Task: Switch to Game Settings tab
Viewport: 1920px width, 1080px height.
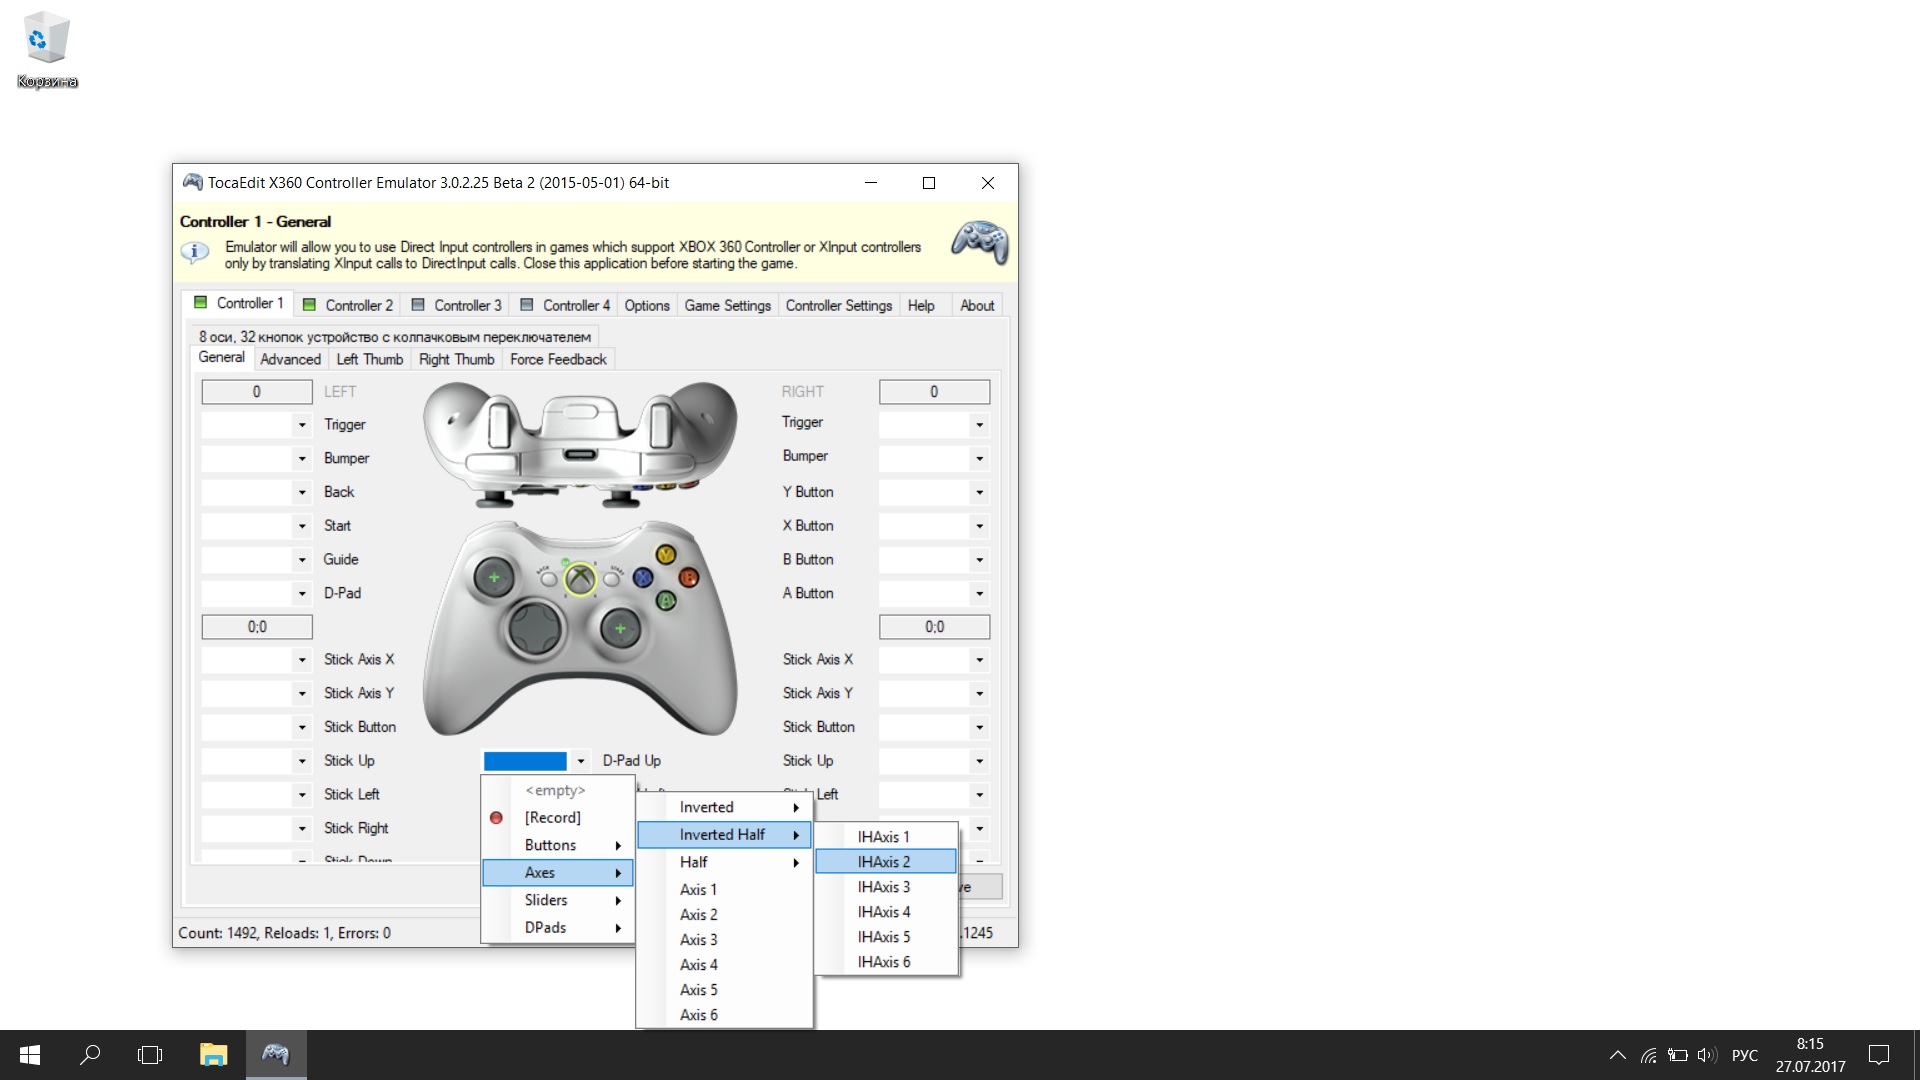Action: pos(727,305)
